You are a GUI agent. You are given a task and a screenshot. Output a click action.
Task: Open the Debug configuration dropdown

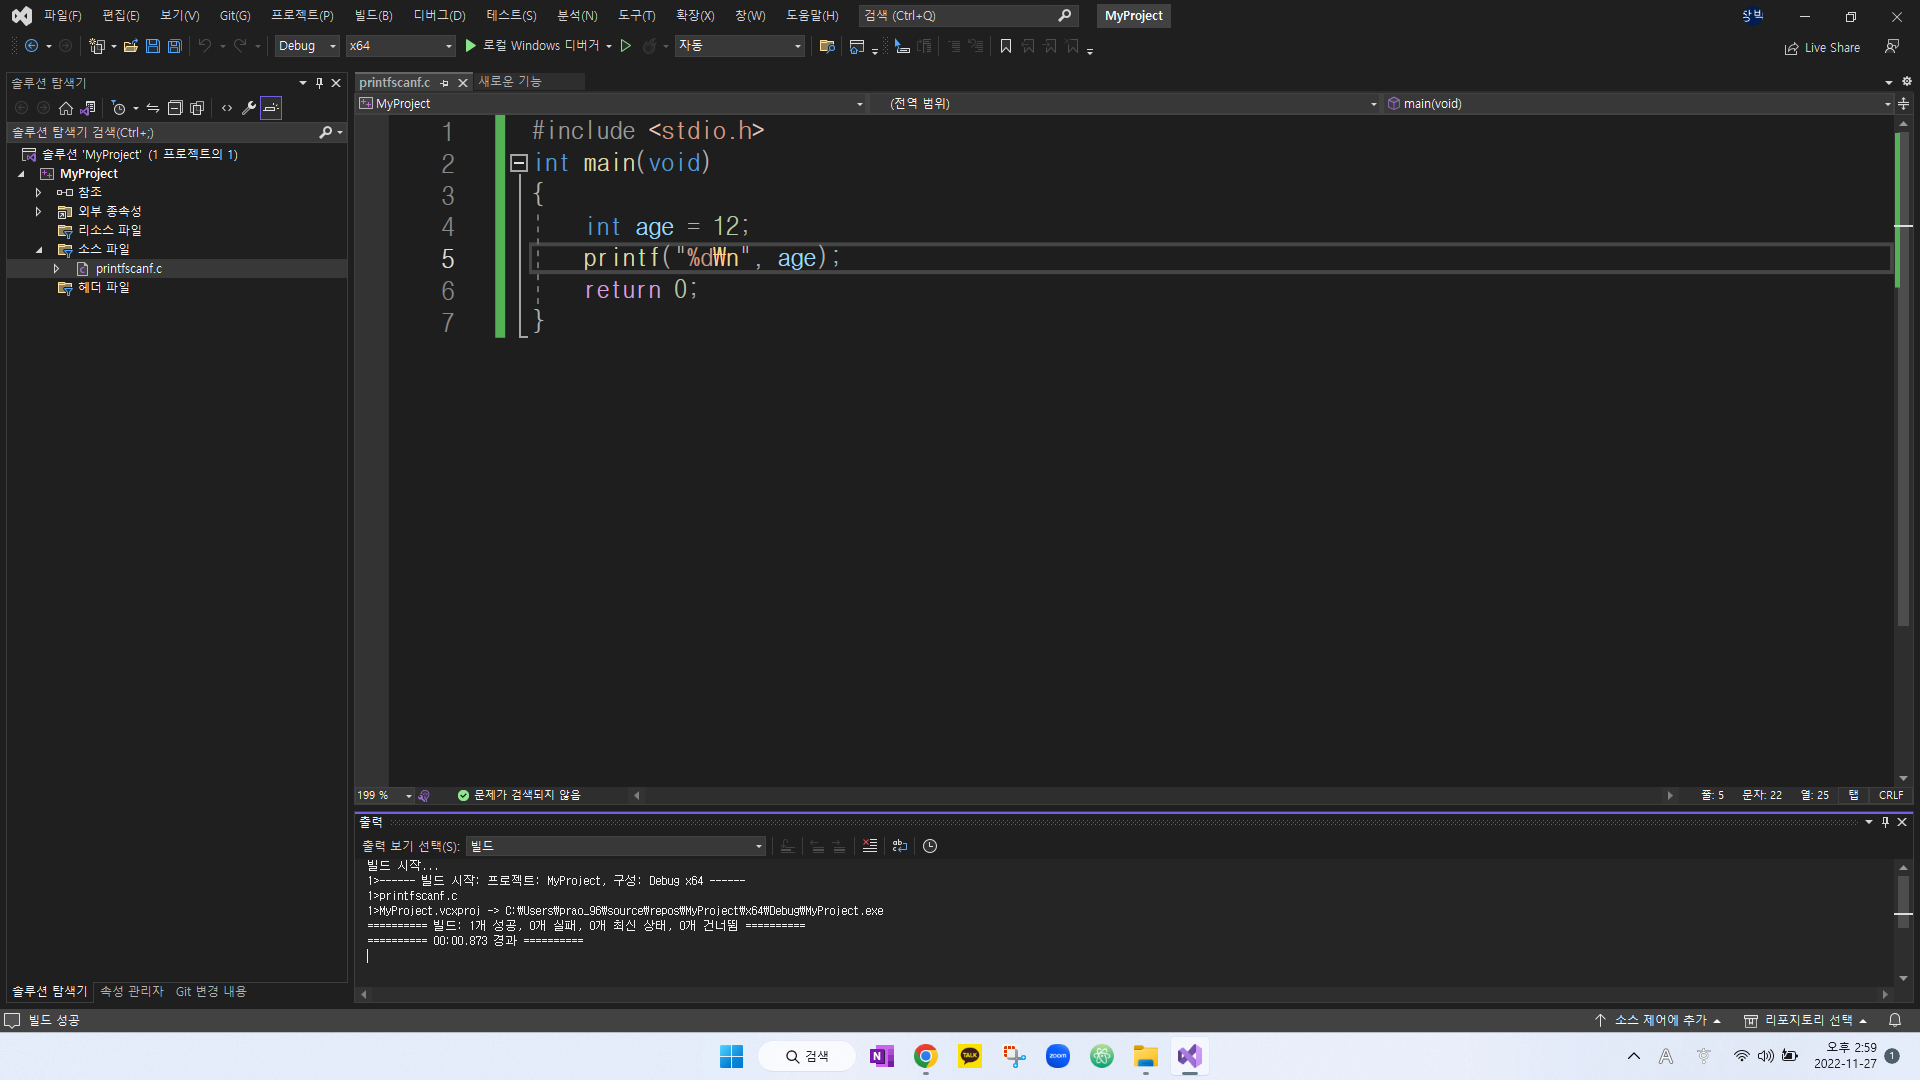click(x=308, y=46)
